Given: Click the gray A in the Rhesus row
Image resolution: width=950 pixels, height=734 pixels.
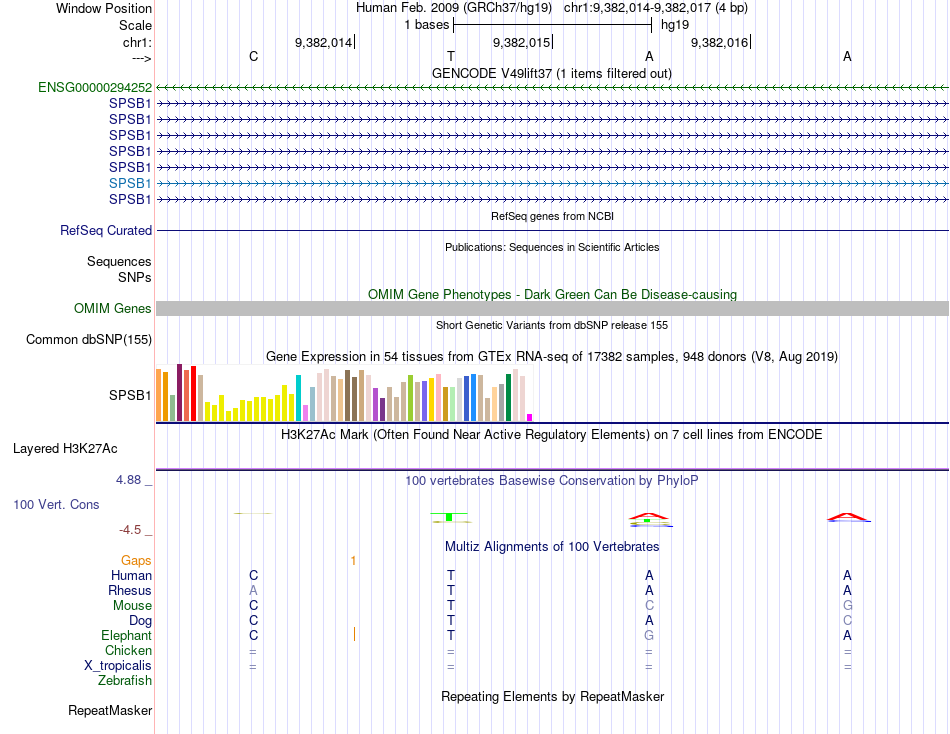Looking at the screenshot, I should 253,590.
